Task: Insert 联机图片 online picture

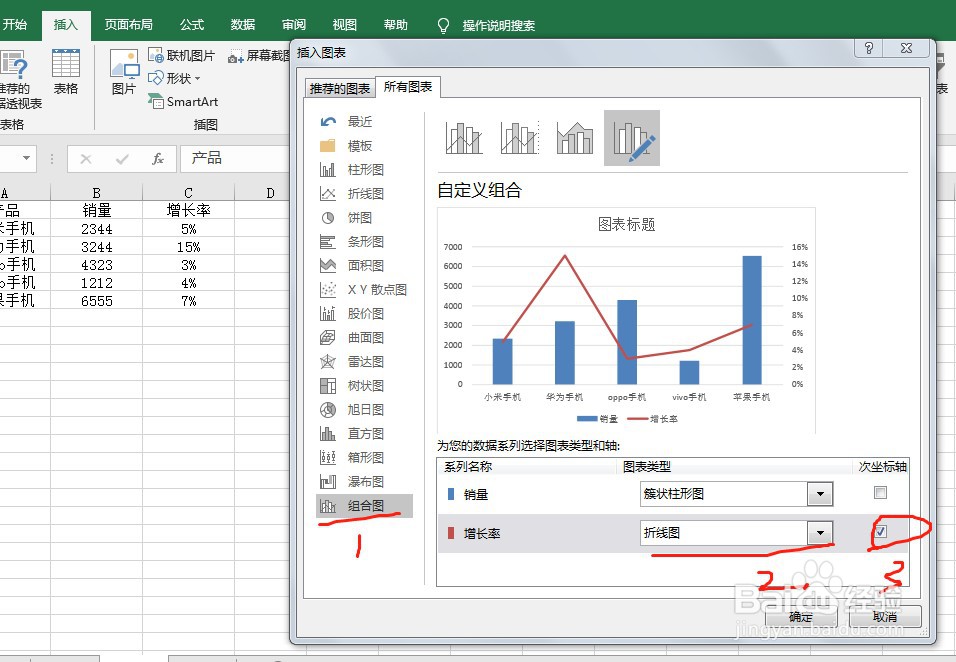Action: point(182,55)
